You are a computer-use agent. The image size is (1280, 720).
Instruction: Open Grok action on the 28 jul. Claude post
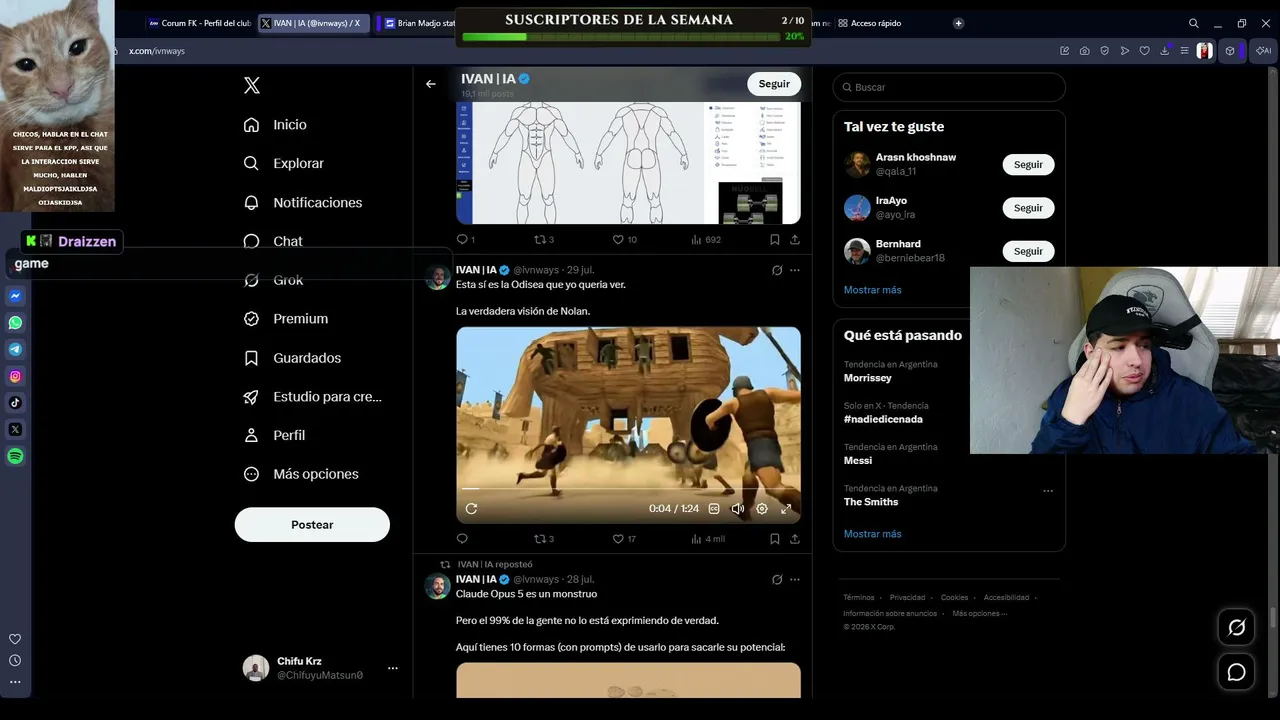[777, 579]
